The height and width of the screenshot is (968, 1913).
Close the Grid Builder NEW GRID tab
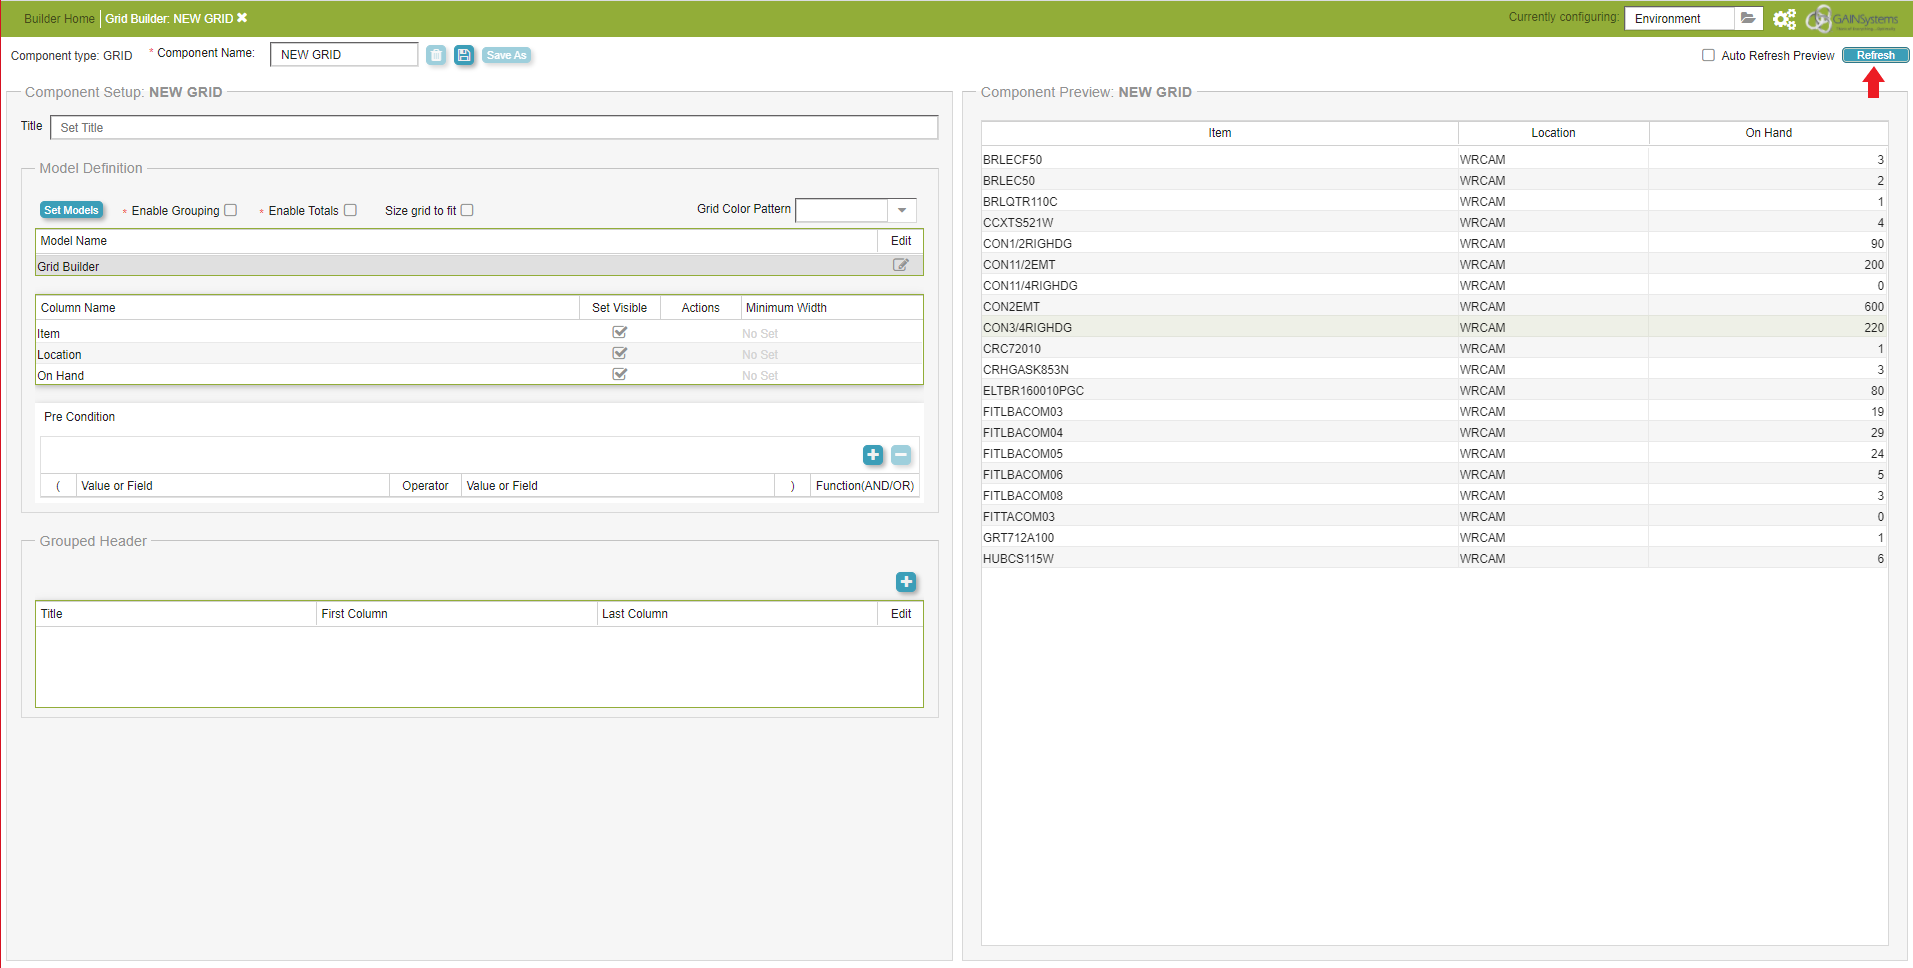242,18
